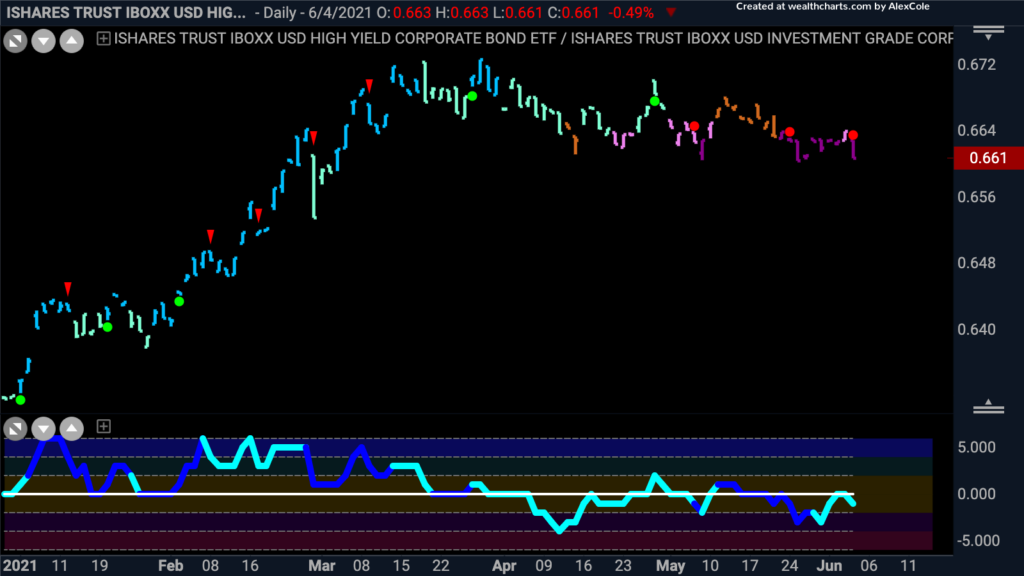Click the 0.672 price axis label
This screenshot has width=1024, height=576.
[x=976, y=65]
